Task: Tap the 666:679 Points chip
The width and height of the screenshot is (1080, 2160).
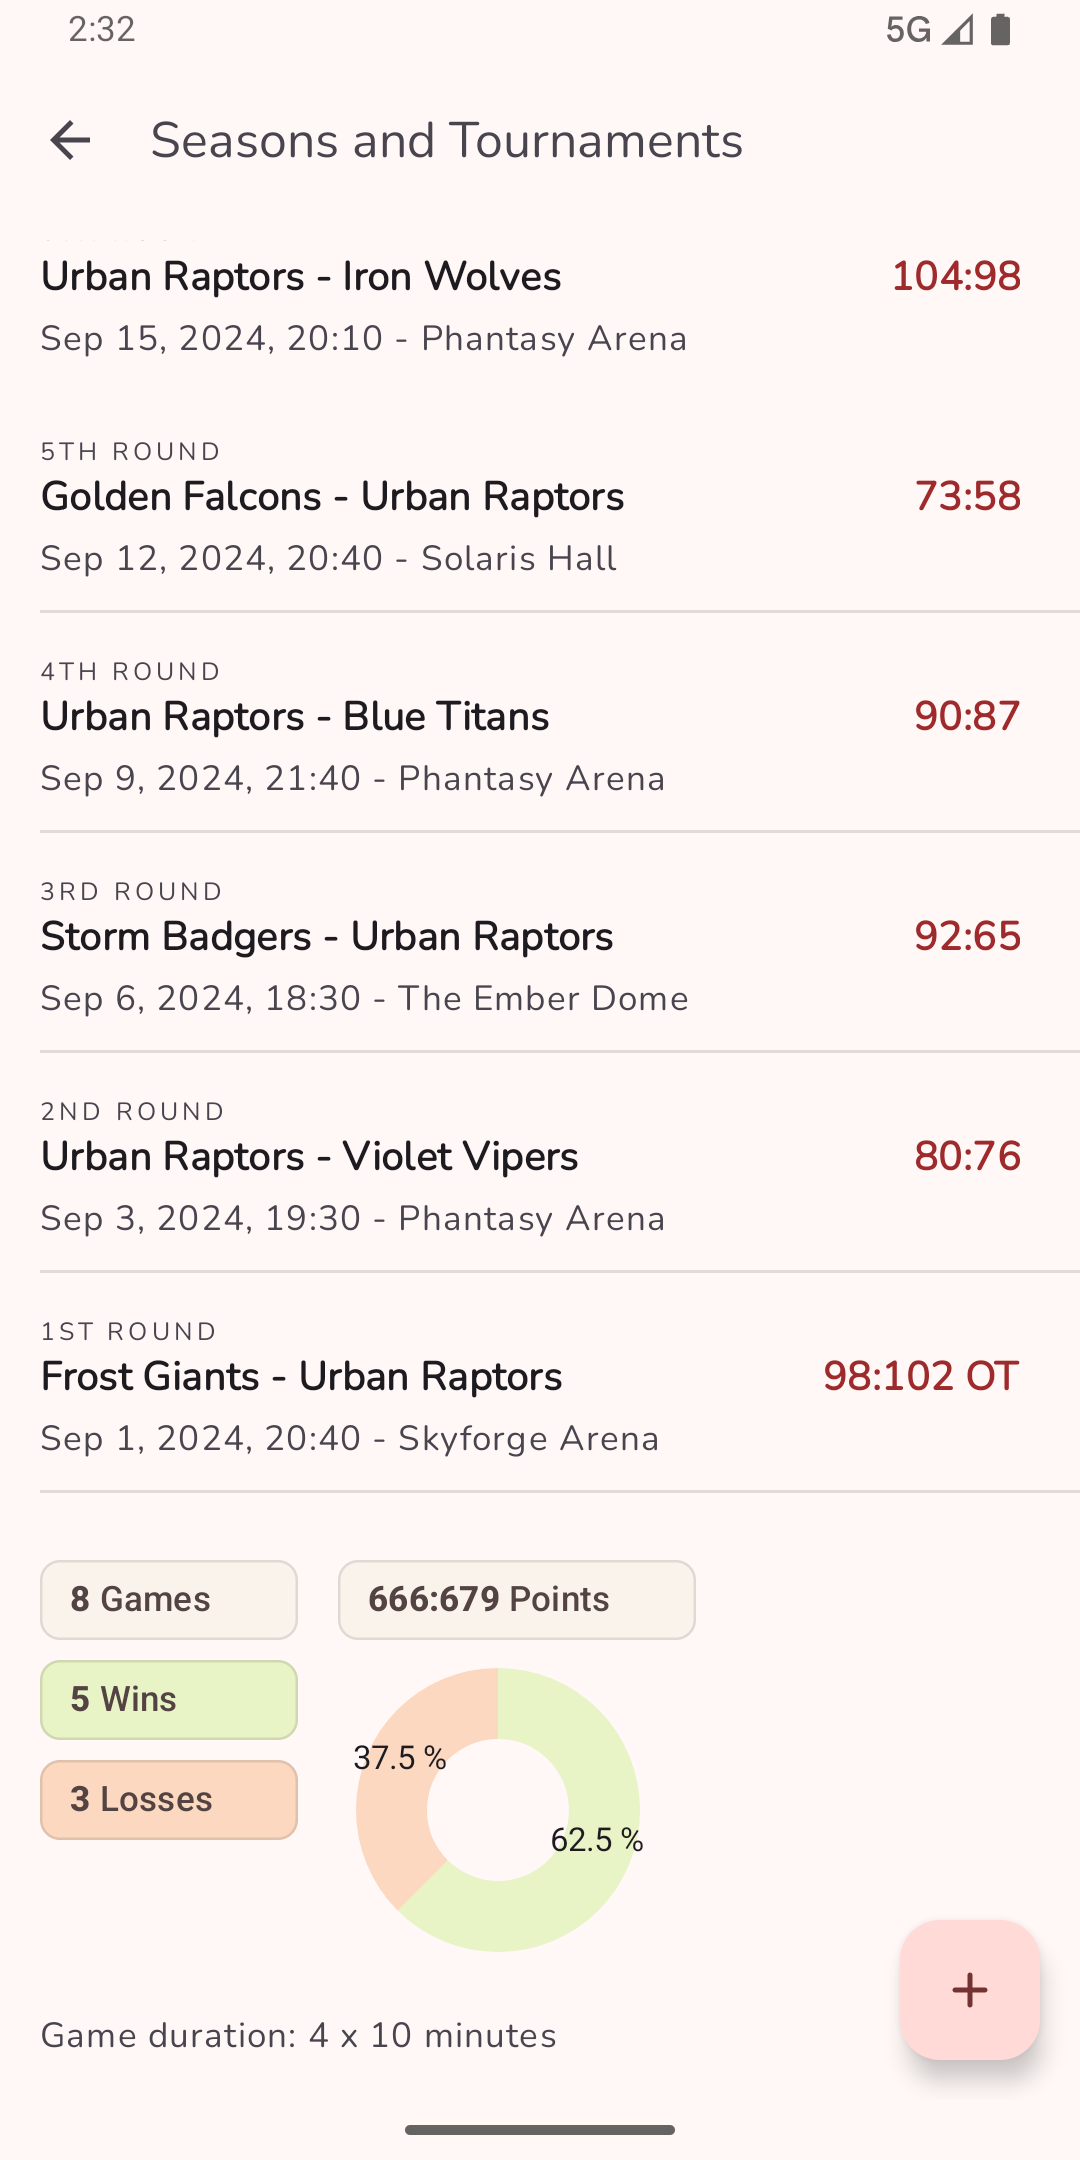Action: pyautogui.click(x=516, y=1600)
